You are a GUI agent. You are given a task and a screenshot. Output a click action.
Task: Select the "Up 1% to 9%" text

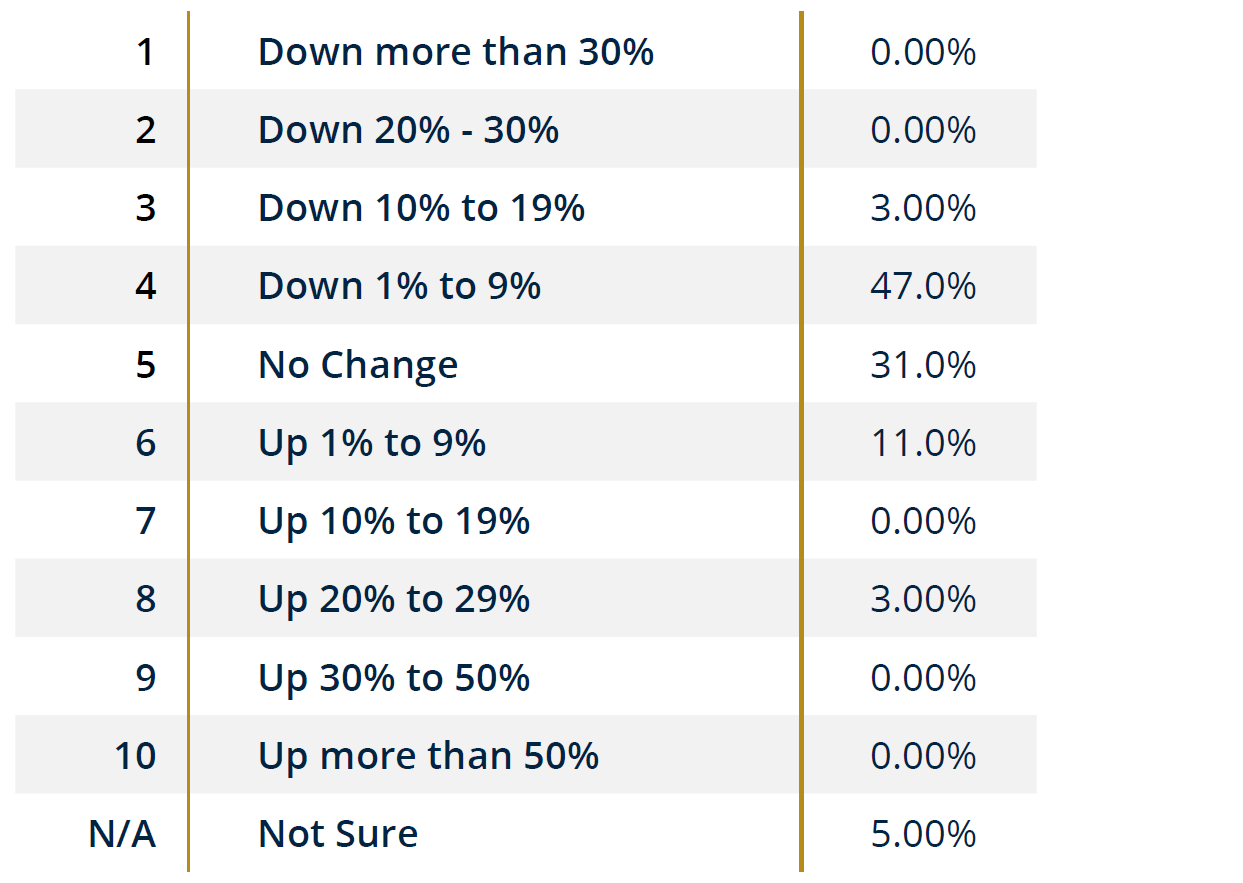(372, 443)
